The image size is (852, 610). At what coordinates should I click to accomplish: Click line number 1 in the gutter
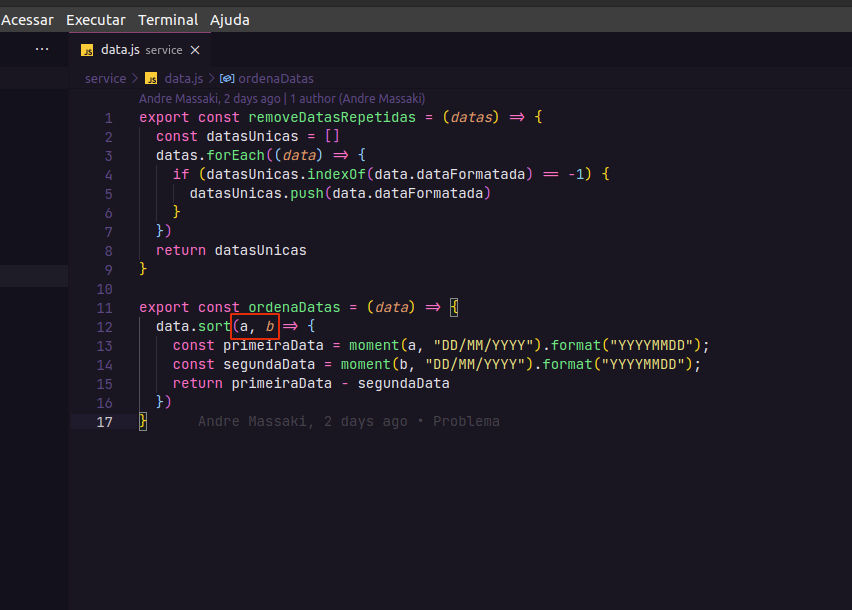click(x=109, y=118)
